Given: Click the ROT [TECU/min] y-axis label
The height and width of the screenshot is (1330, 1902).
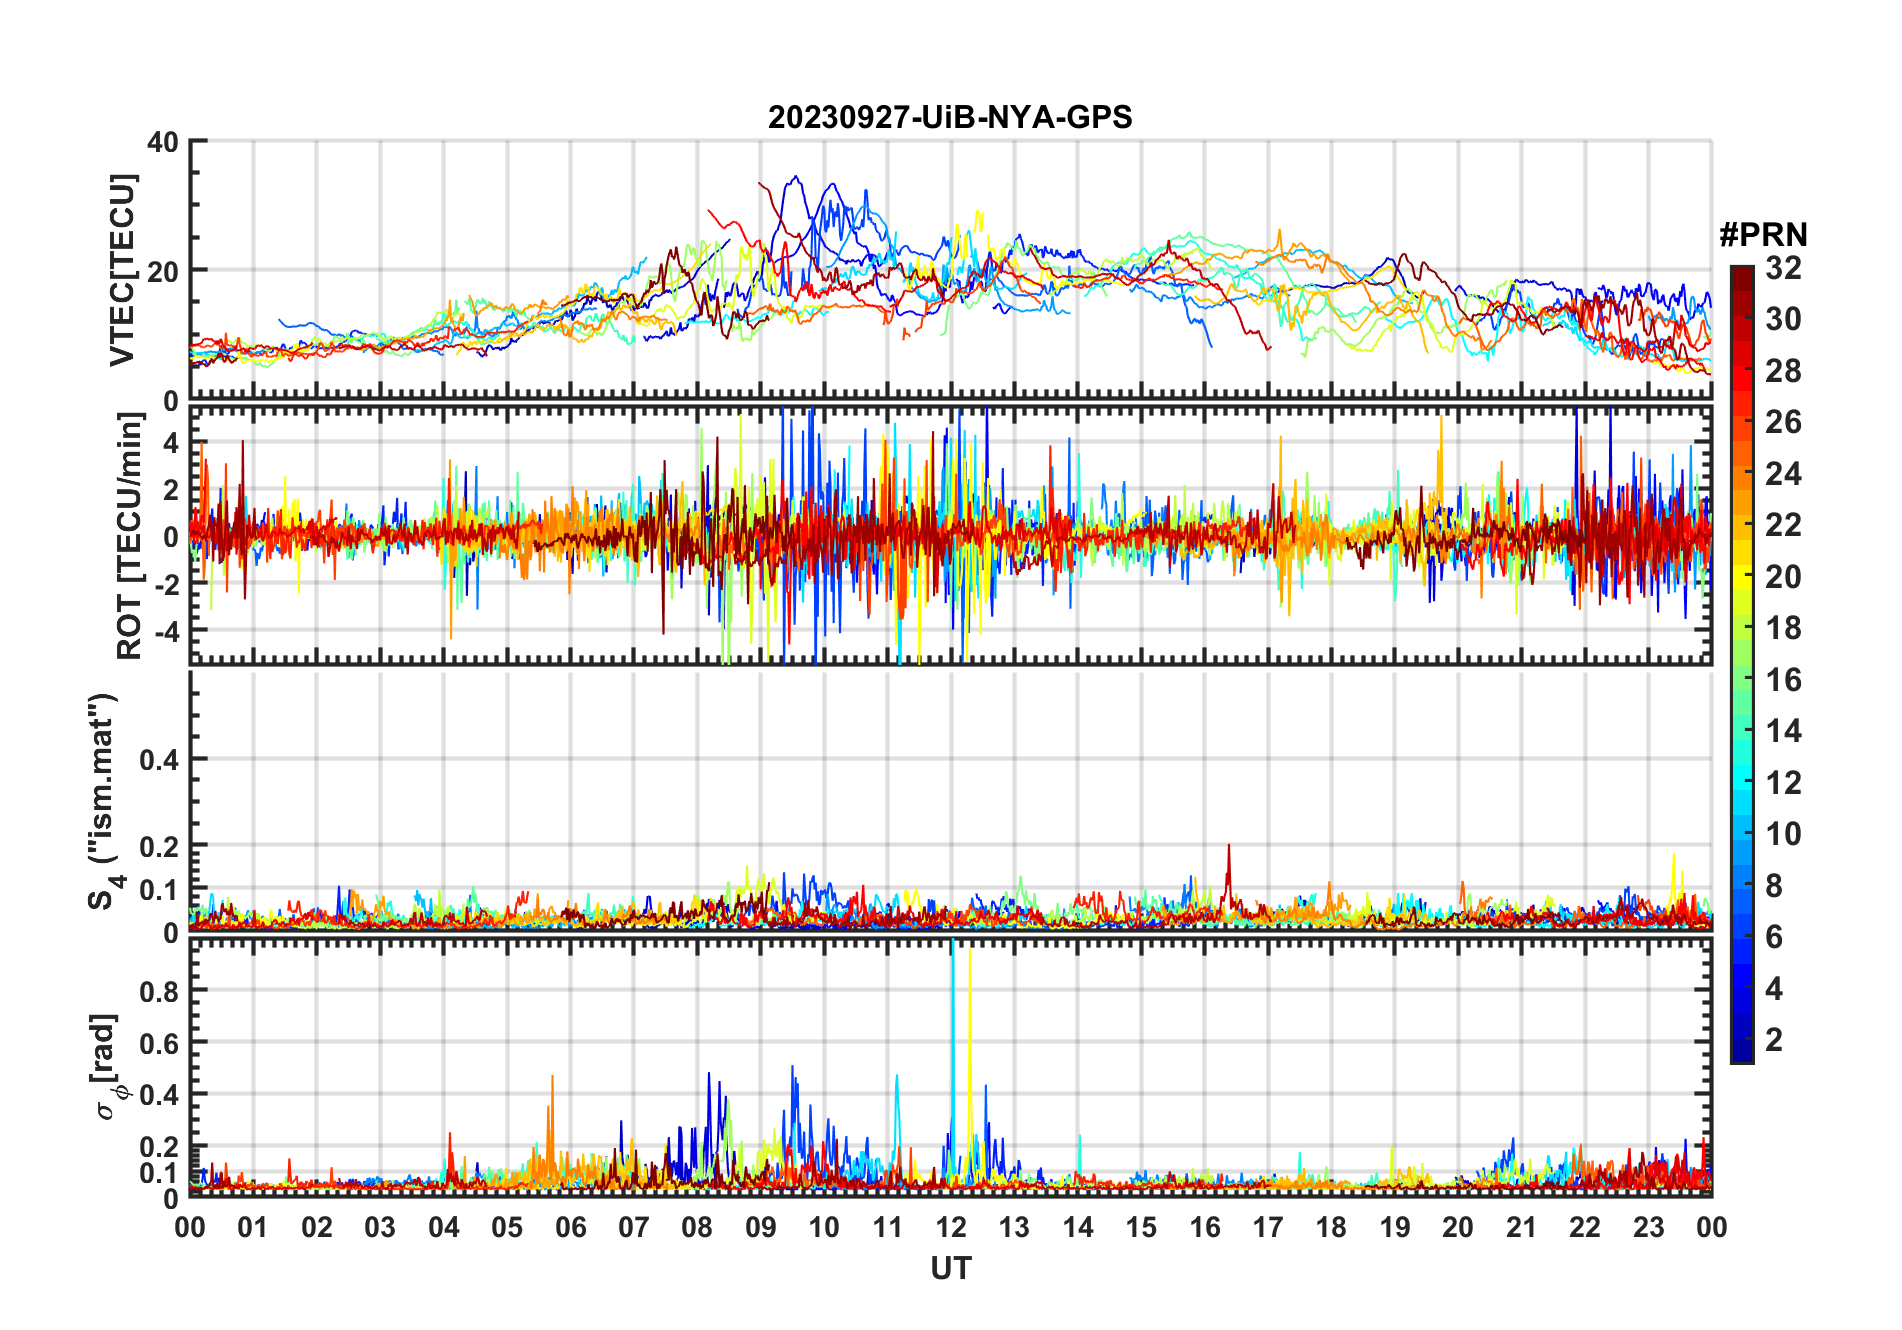Looking at the screenshot, I should click(130, 536).
